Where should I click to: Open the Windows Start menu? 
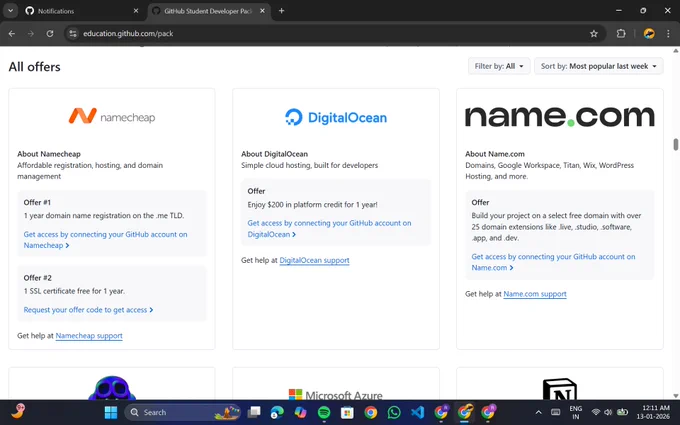(x=111, y=412)
